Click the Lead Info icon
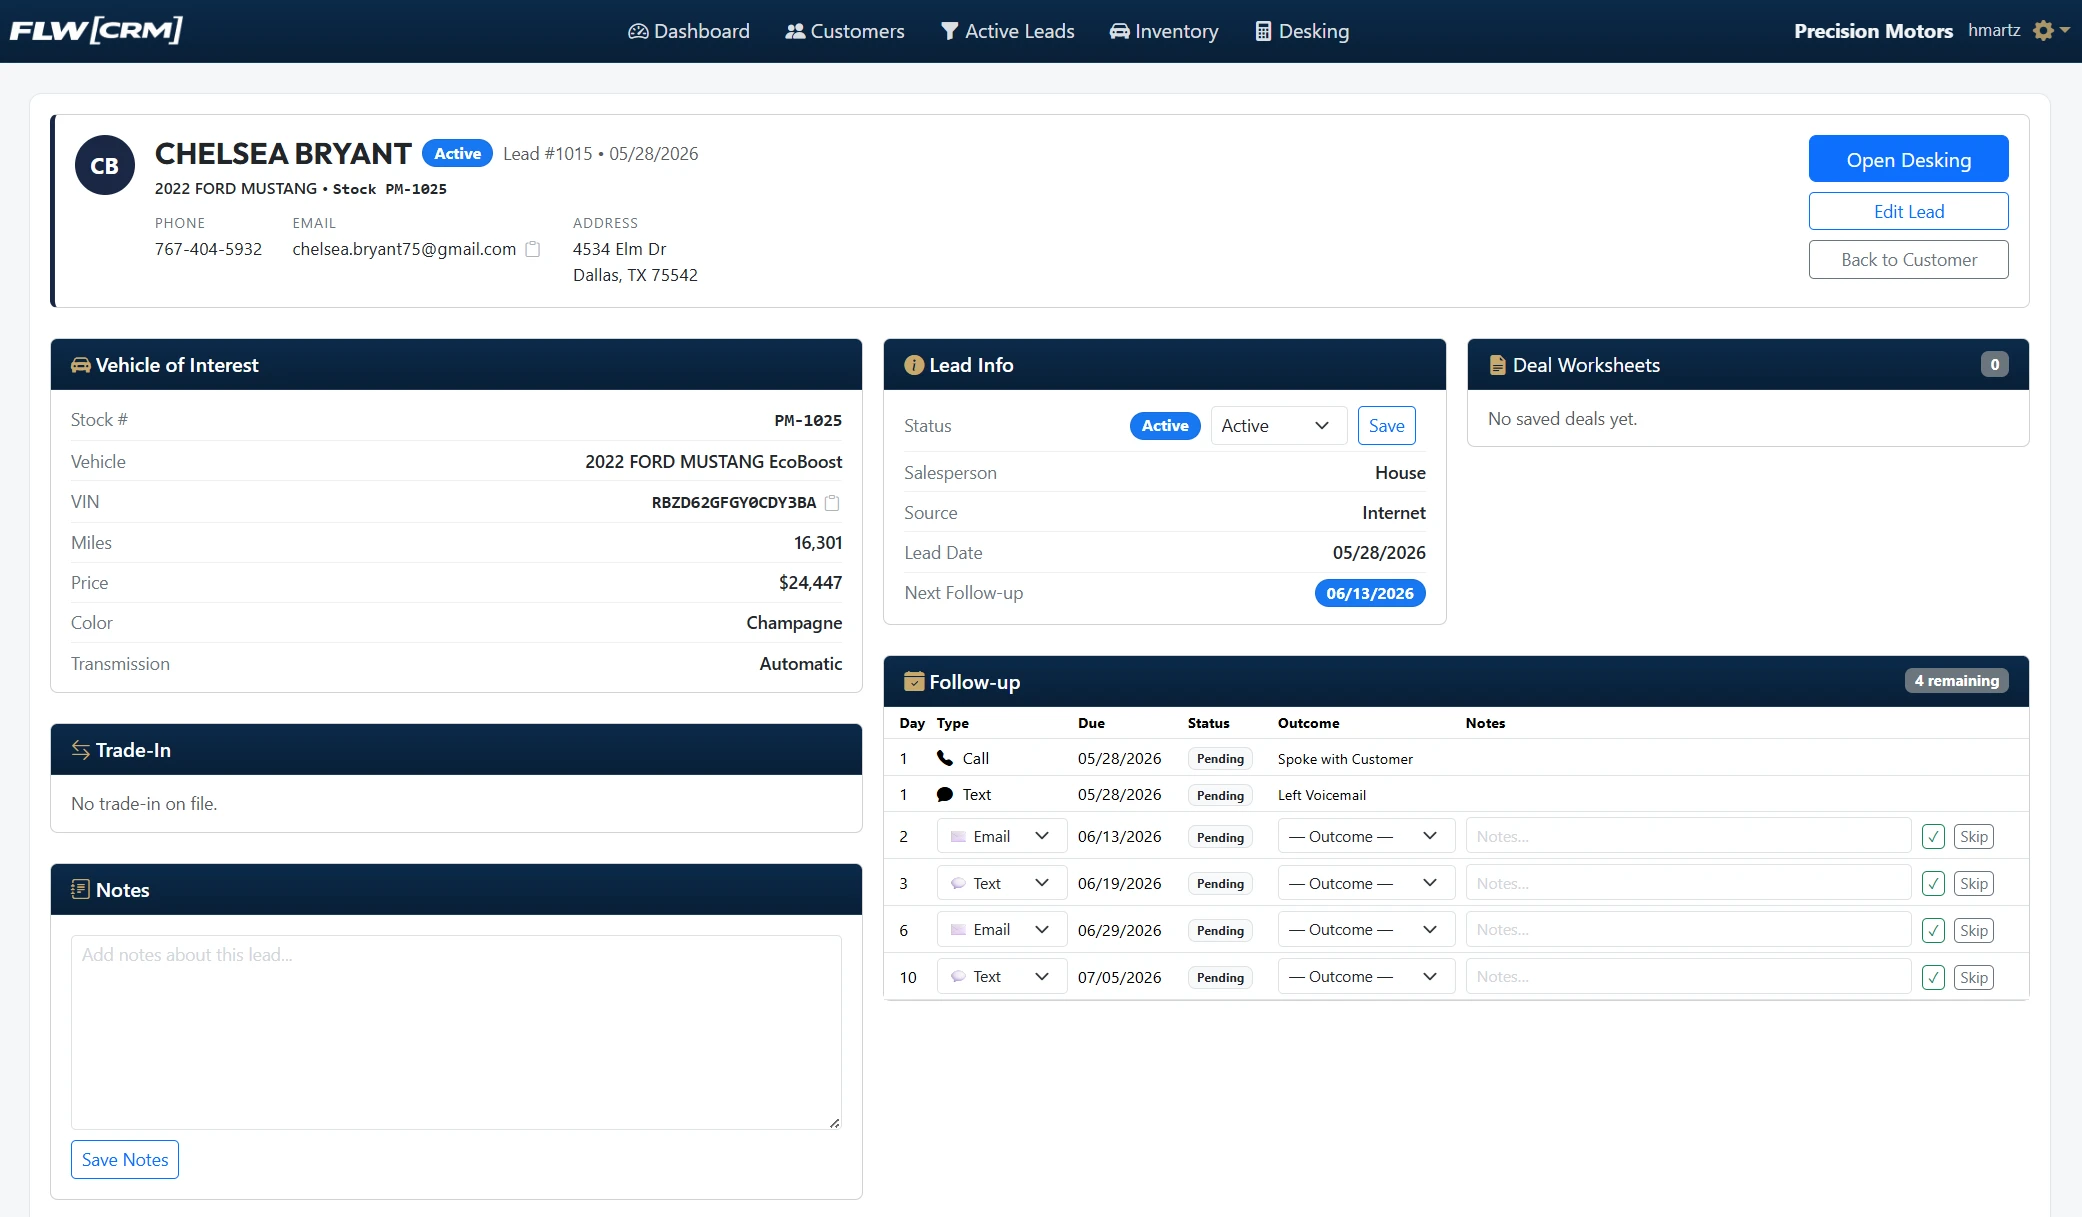This screenshot has height=1217, width=2082. click(914, 365)
